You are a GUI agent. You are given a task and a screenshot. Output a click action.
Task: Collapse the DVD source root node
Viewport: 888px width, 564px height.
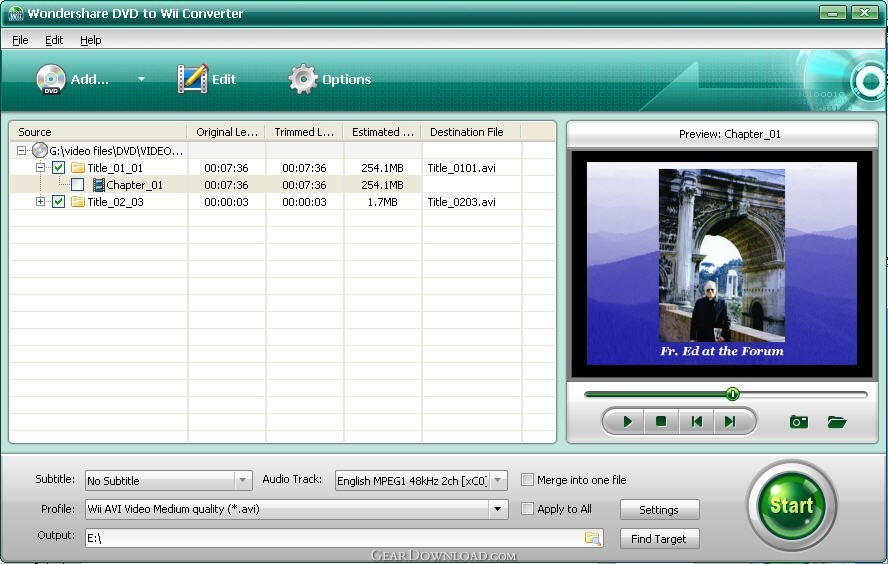(x=22, y=151)
